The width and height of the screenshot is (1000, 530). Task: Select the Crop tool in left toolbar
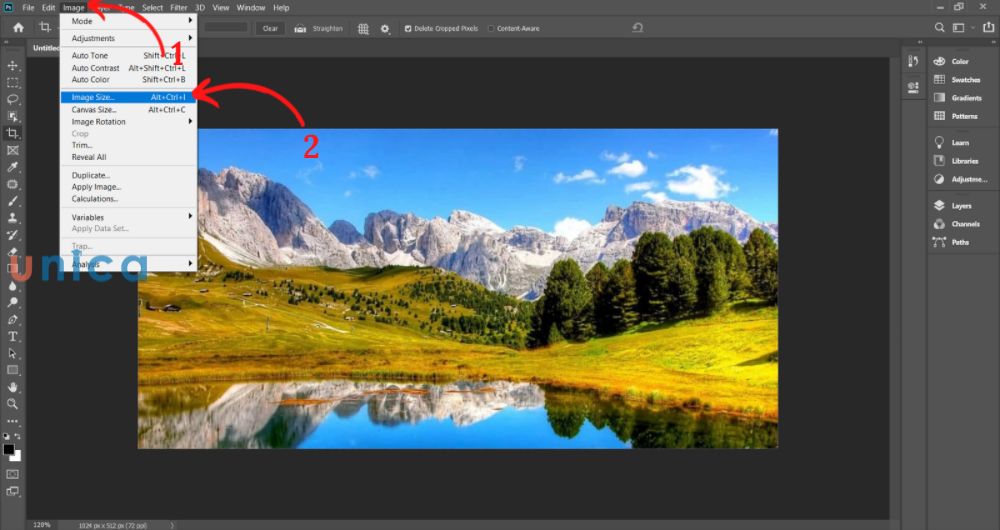[13, 133]
